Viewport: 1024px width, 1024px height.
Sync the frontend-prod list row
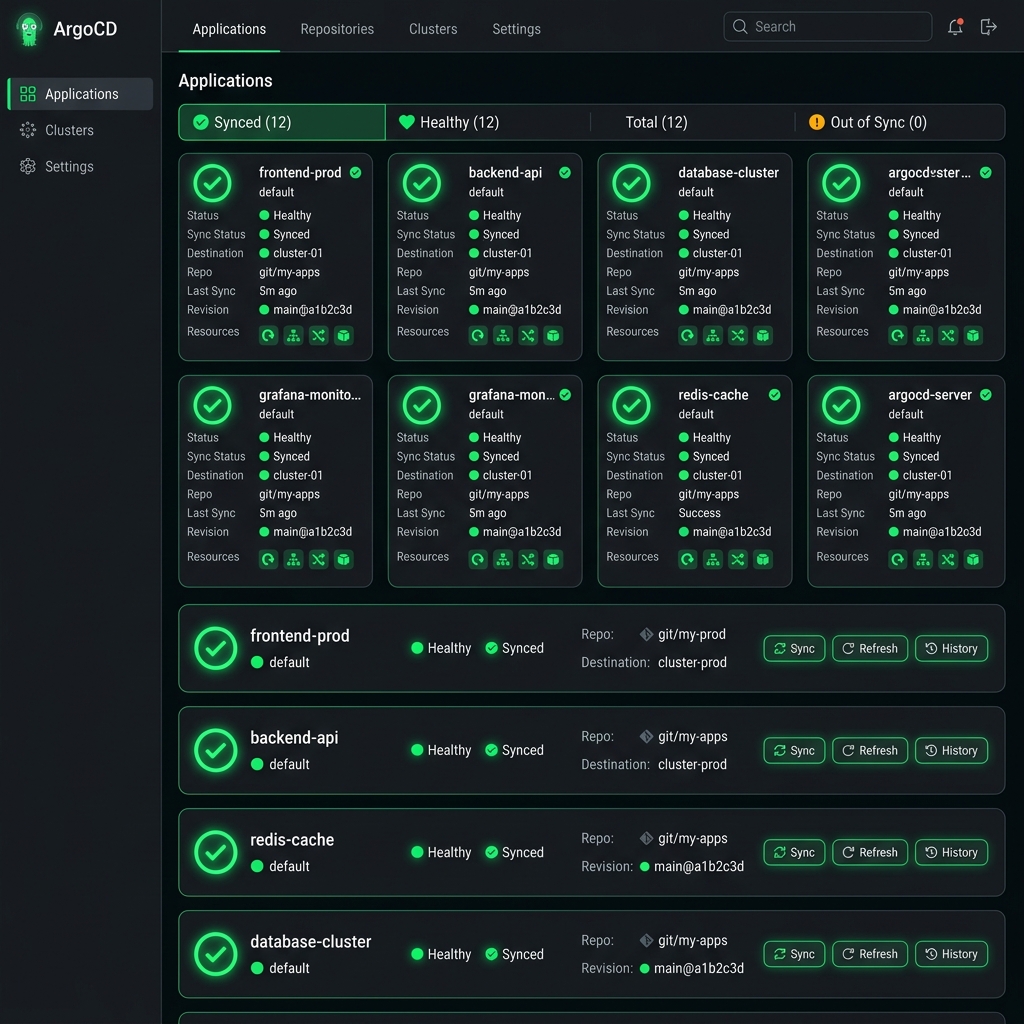point(794,648)
